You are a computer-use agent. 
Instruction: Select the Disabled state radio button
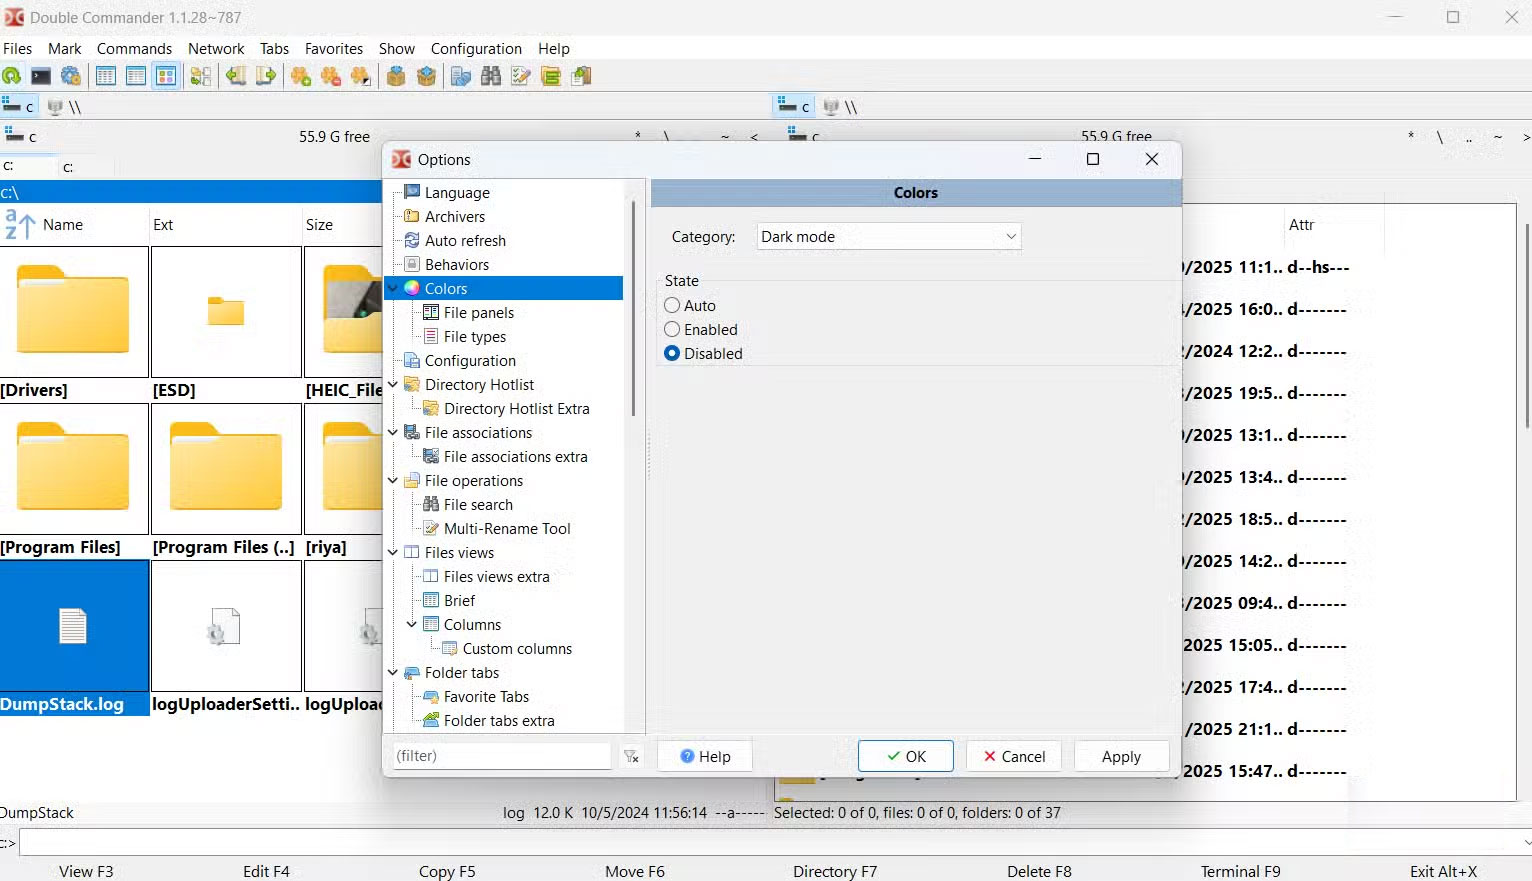pos(671,353)
